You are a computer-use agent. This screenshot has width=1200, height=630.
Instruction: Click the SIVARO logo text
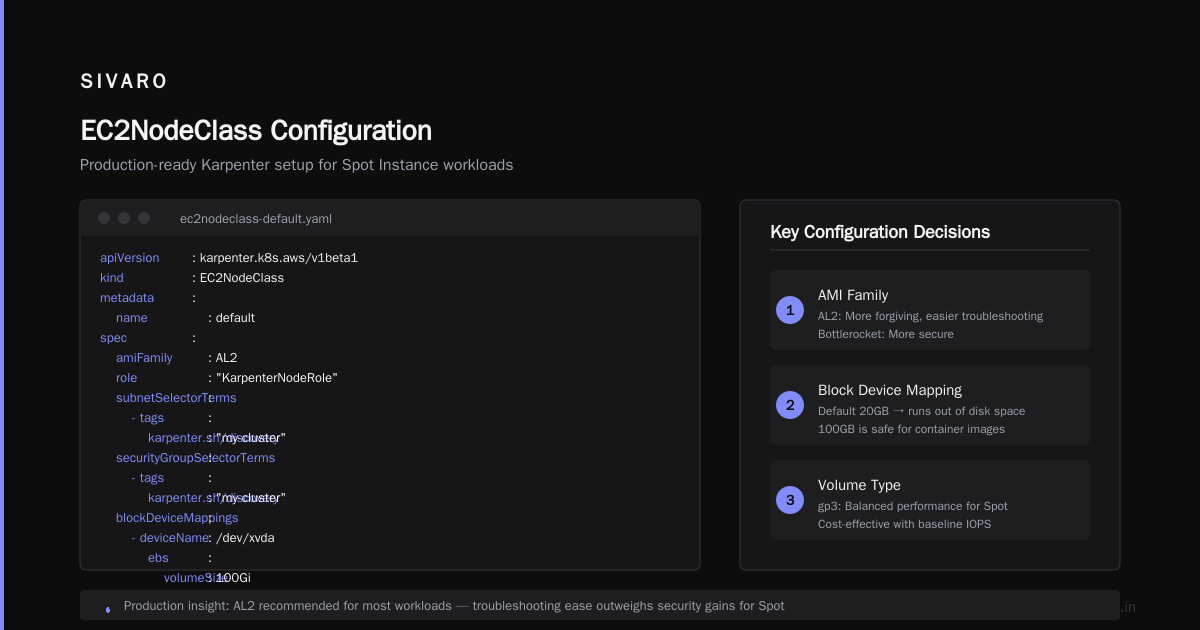[124, 82]
